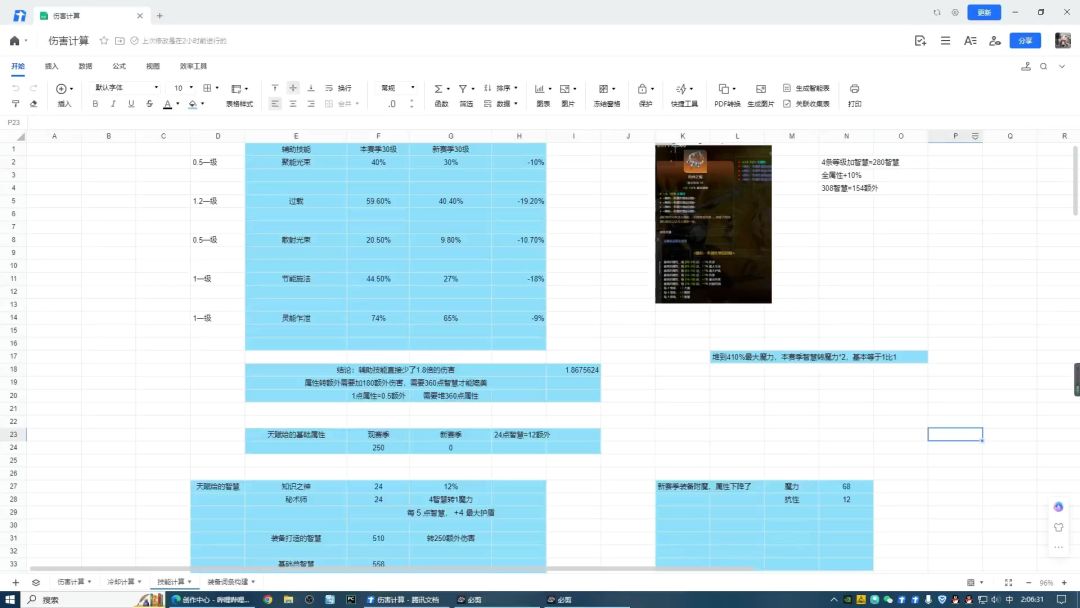1080x608 pixels.
Task: Toggle strikethrough formatting
Action: click(149, 103)
